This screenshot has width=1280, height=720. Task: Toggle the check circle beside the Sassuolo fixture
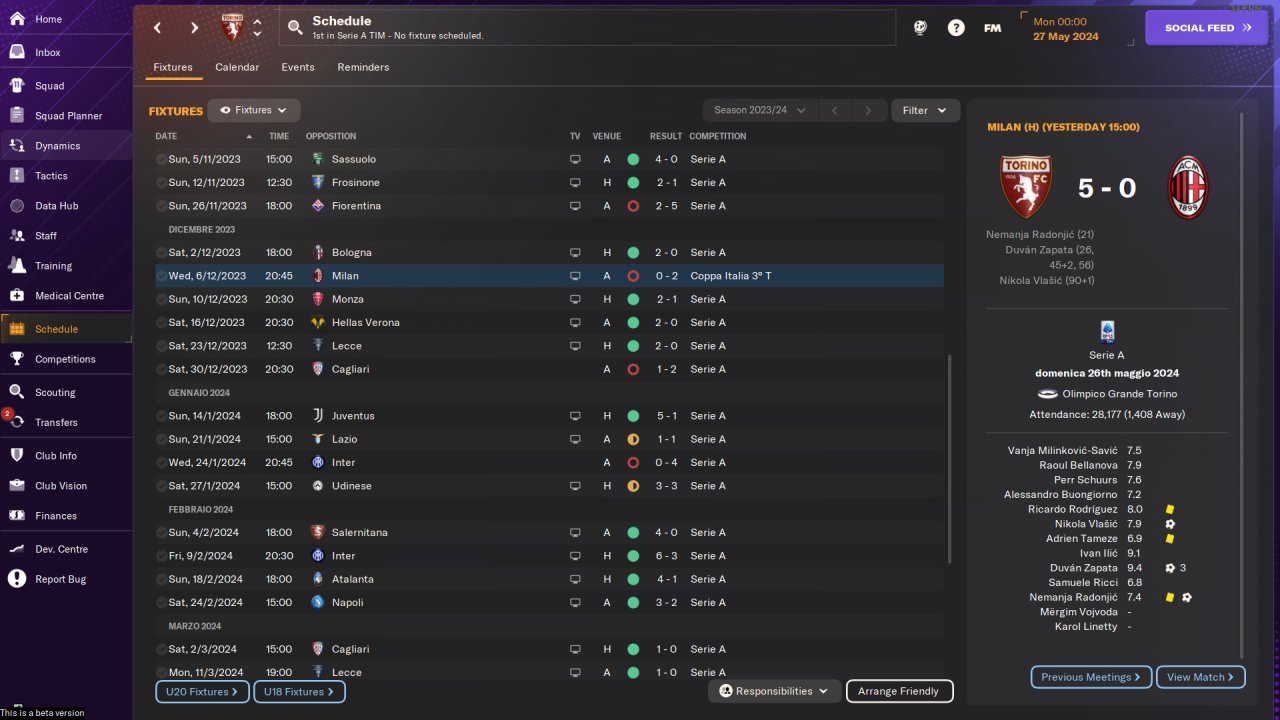[x=161, y=159]
